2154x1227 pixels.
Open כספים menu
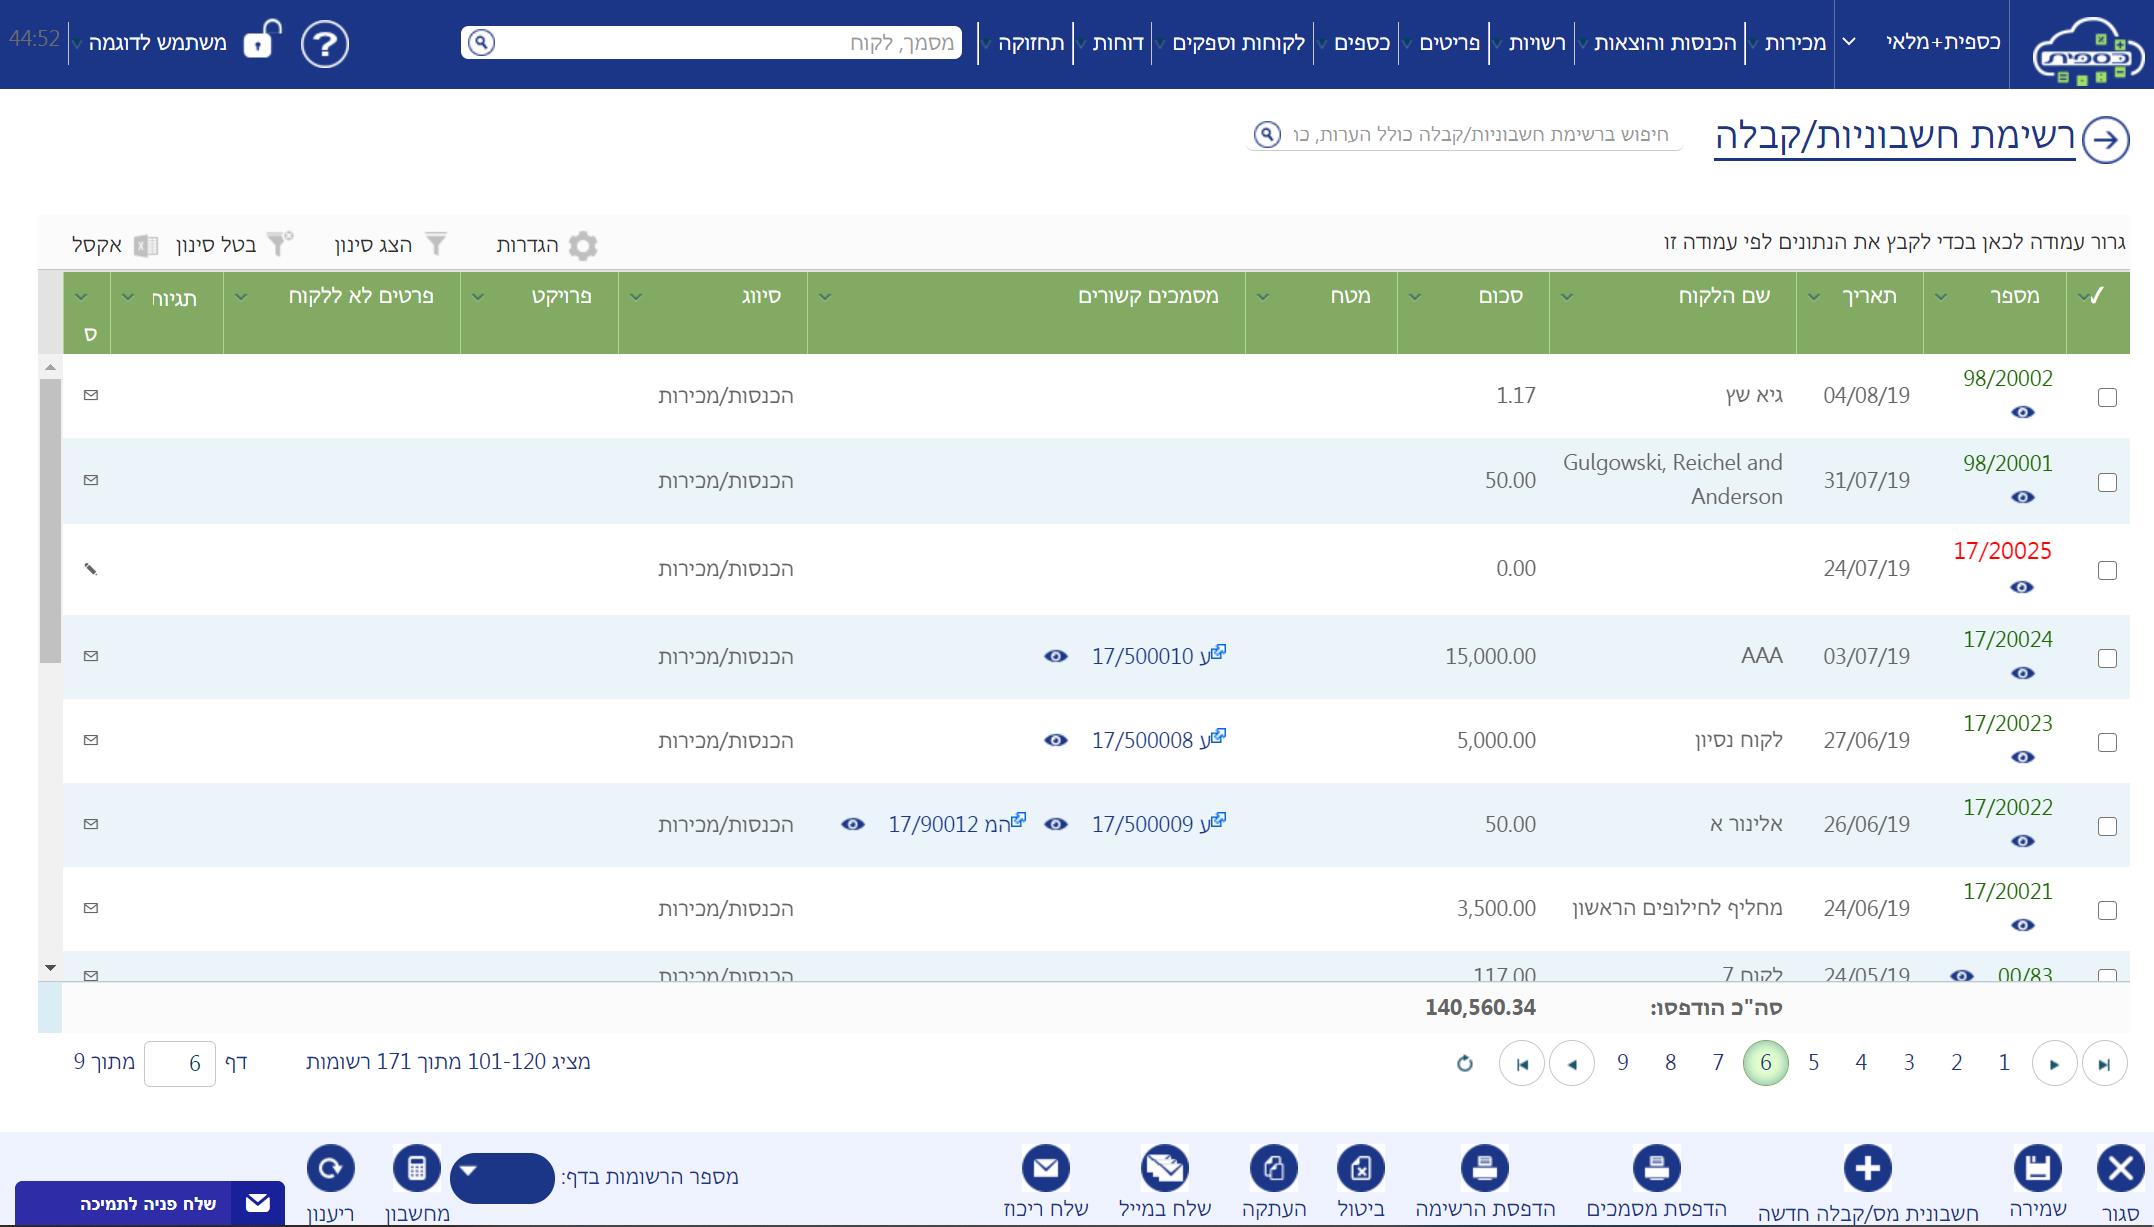pyautogui.click(x=1362, y=43)
